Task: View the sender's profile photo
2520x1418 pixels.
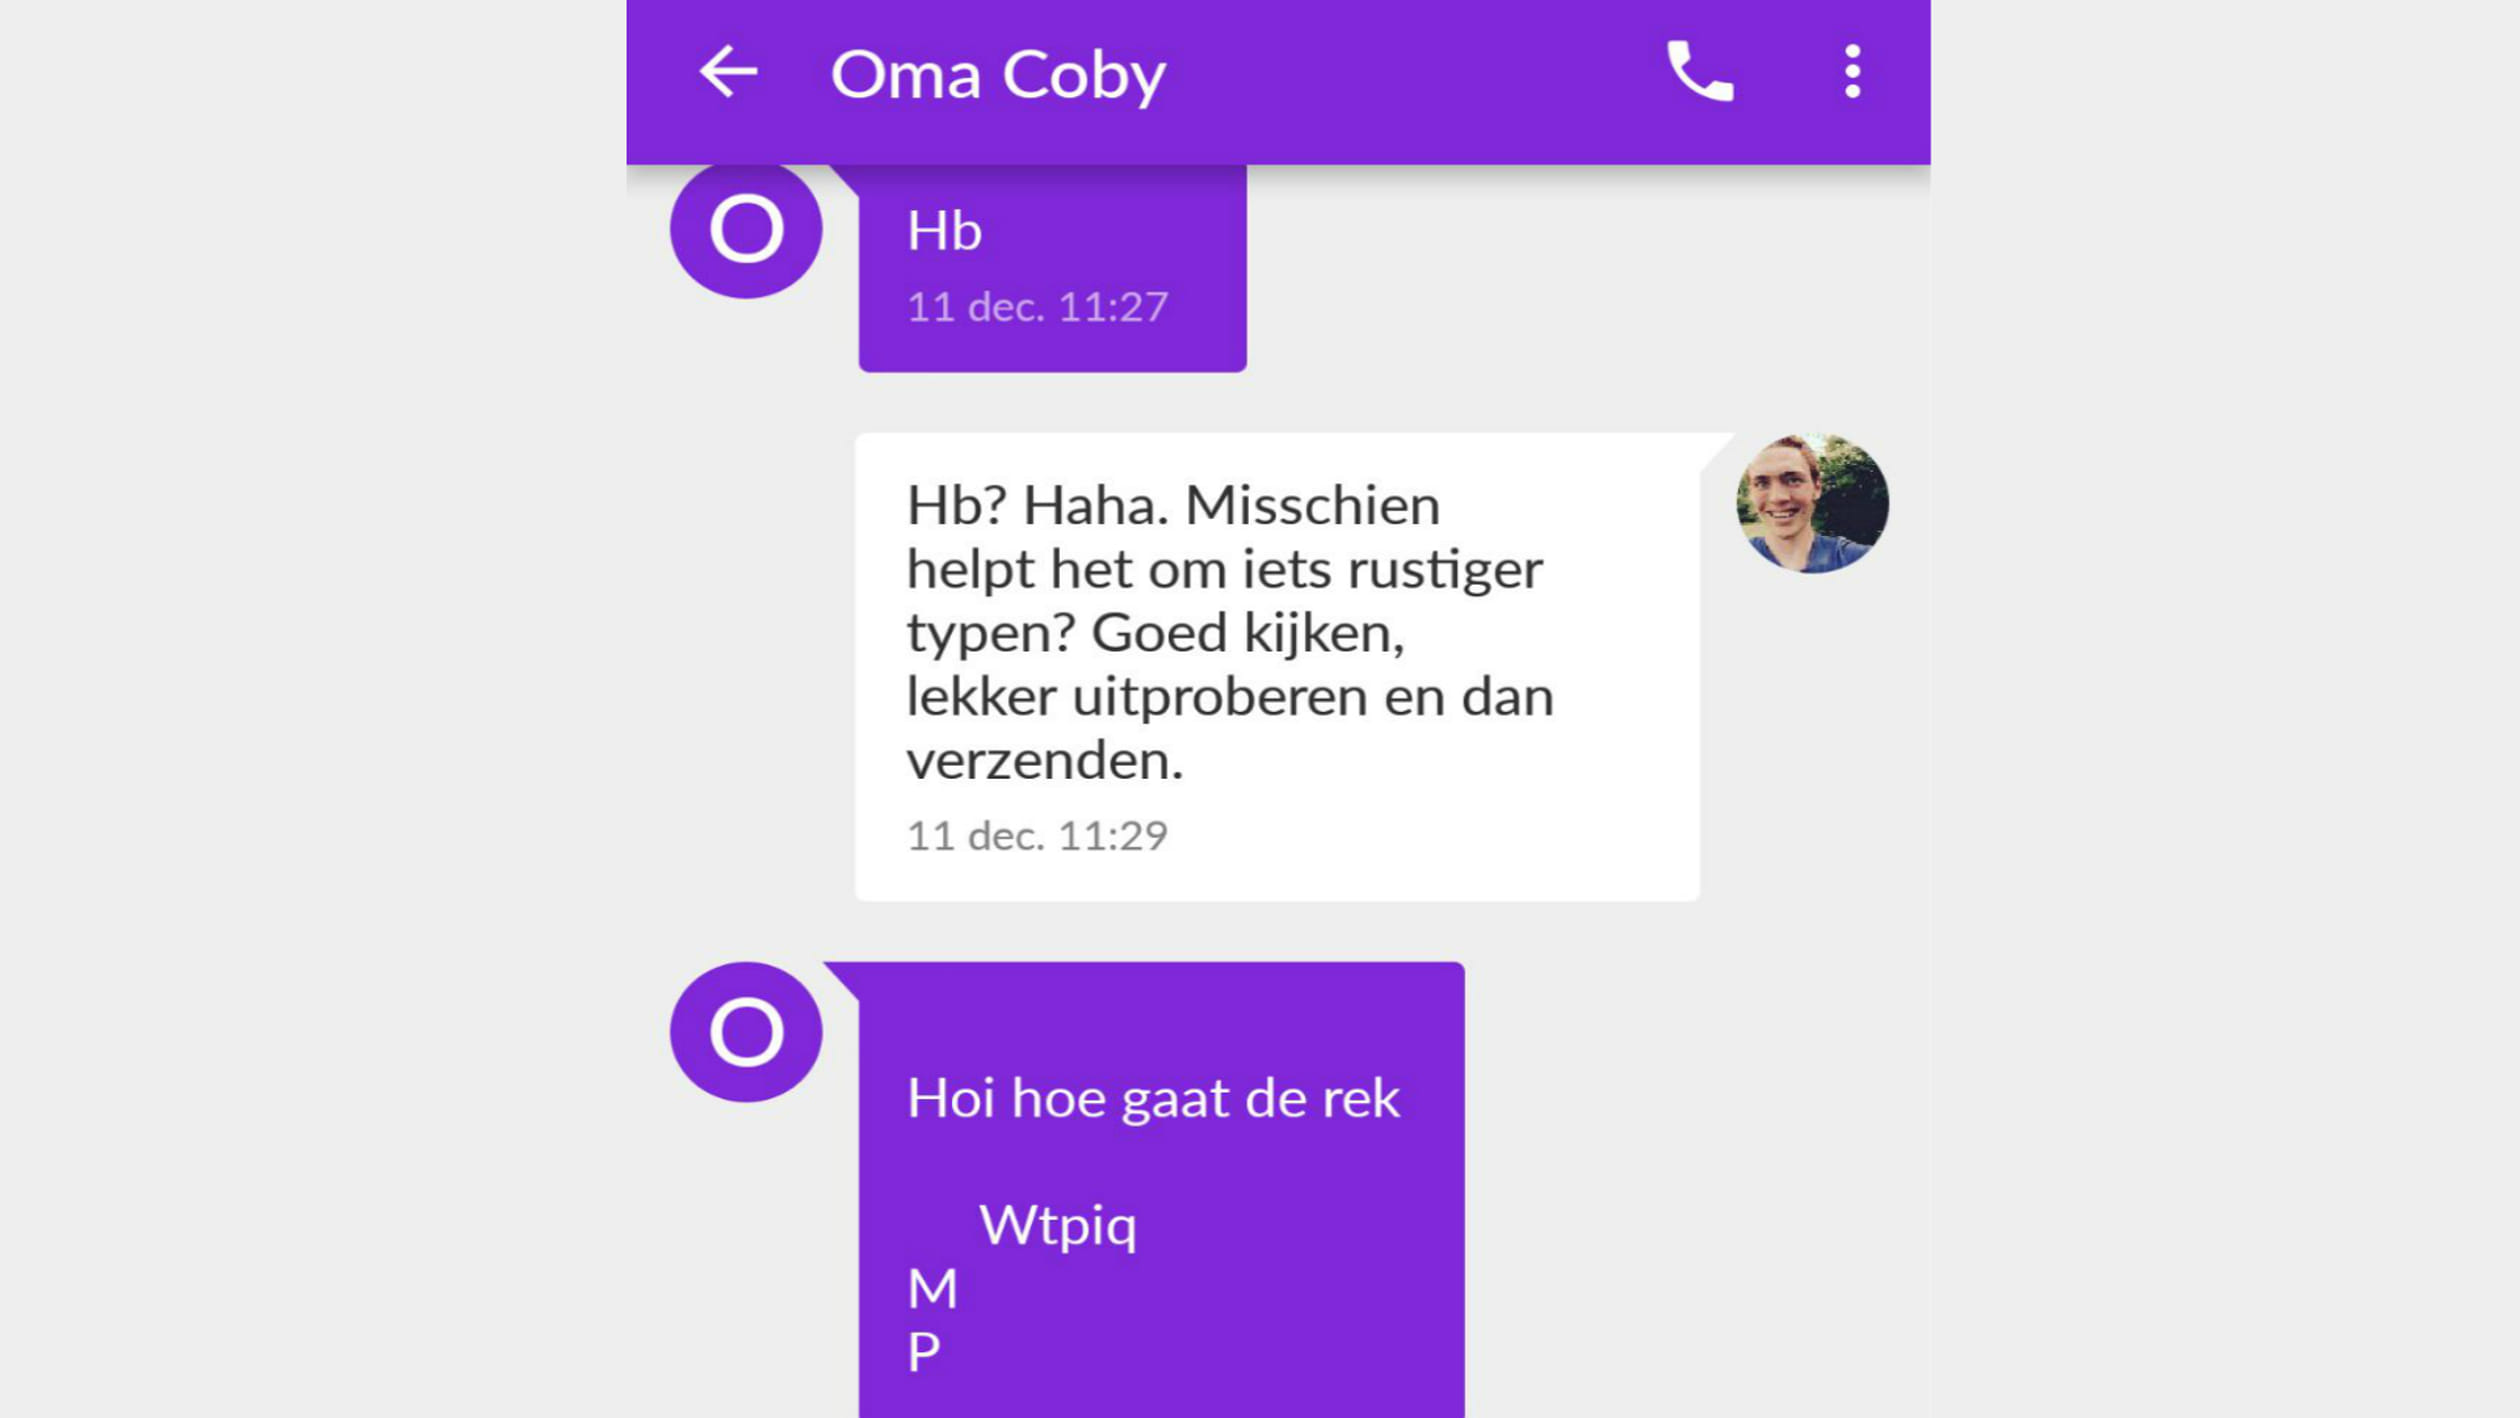Action: pos(1812,503)
